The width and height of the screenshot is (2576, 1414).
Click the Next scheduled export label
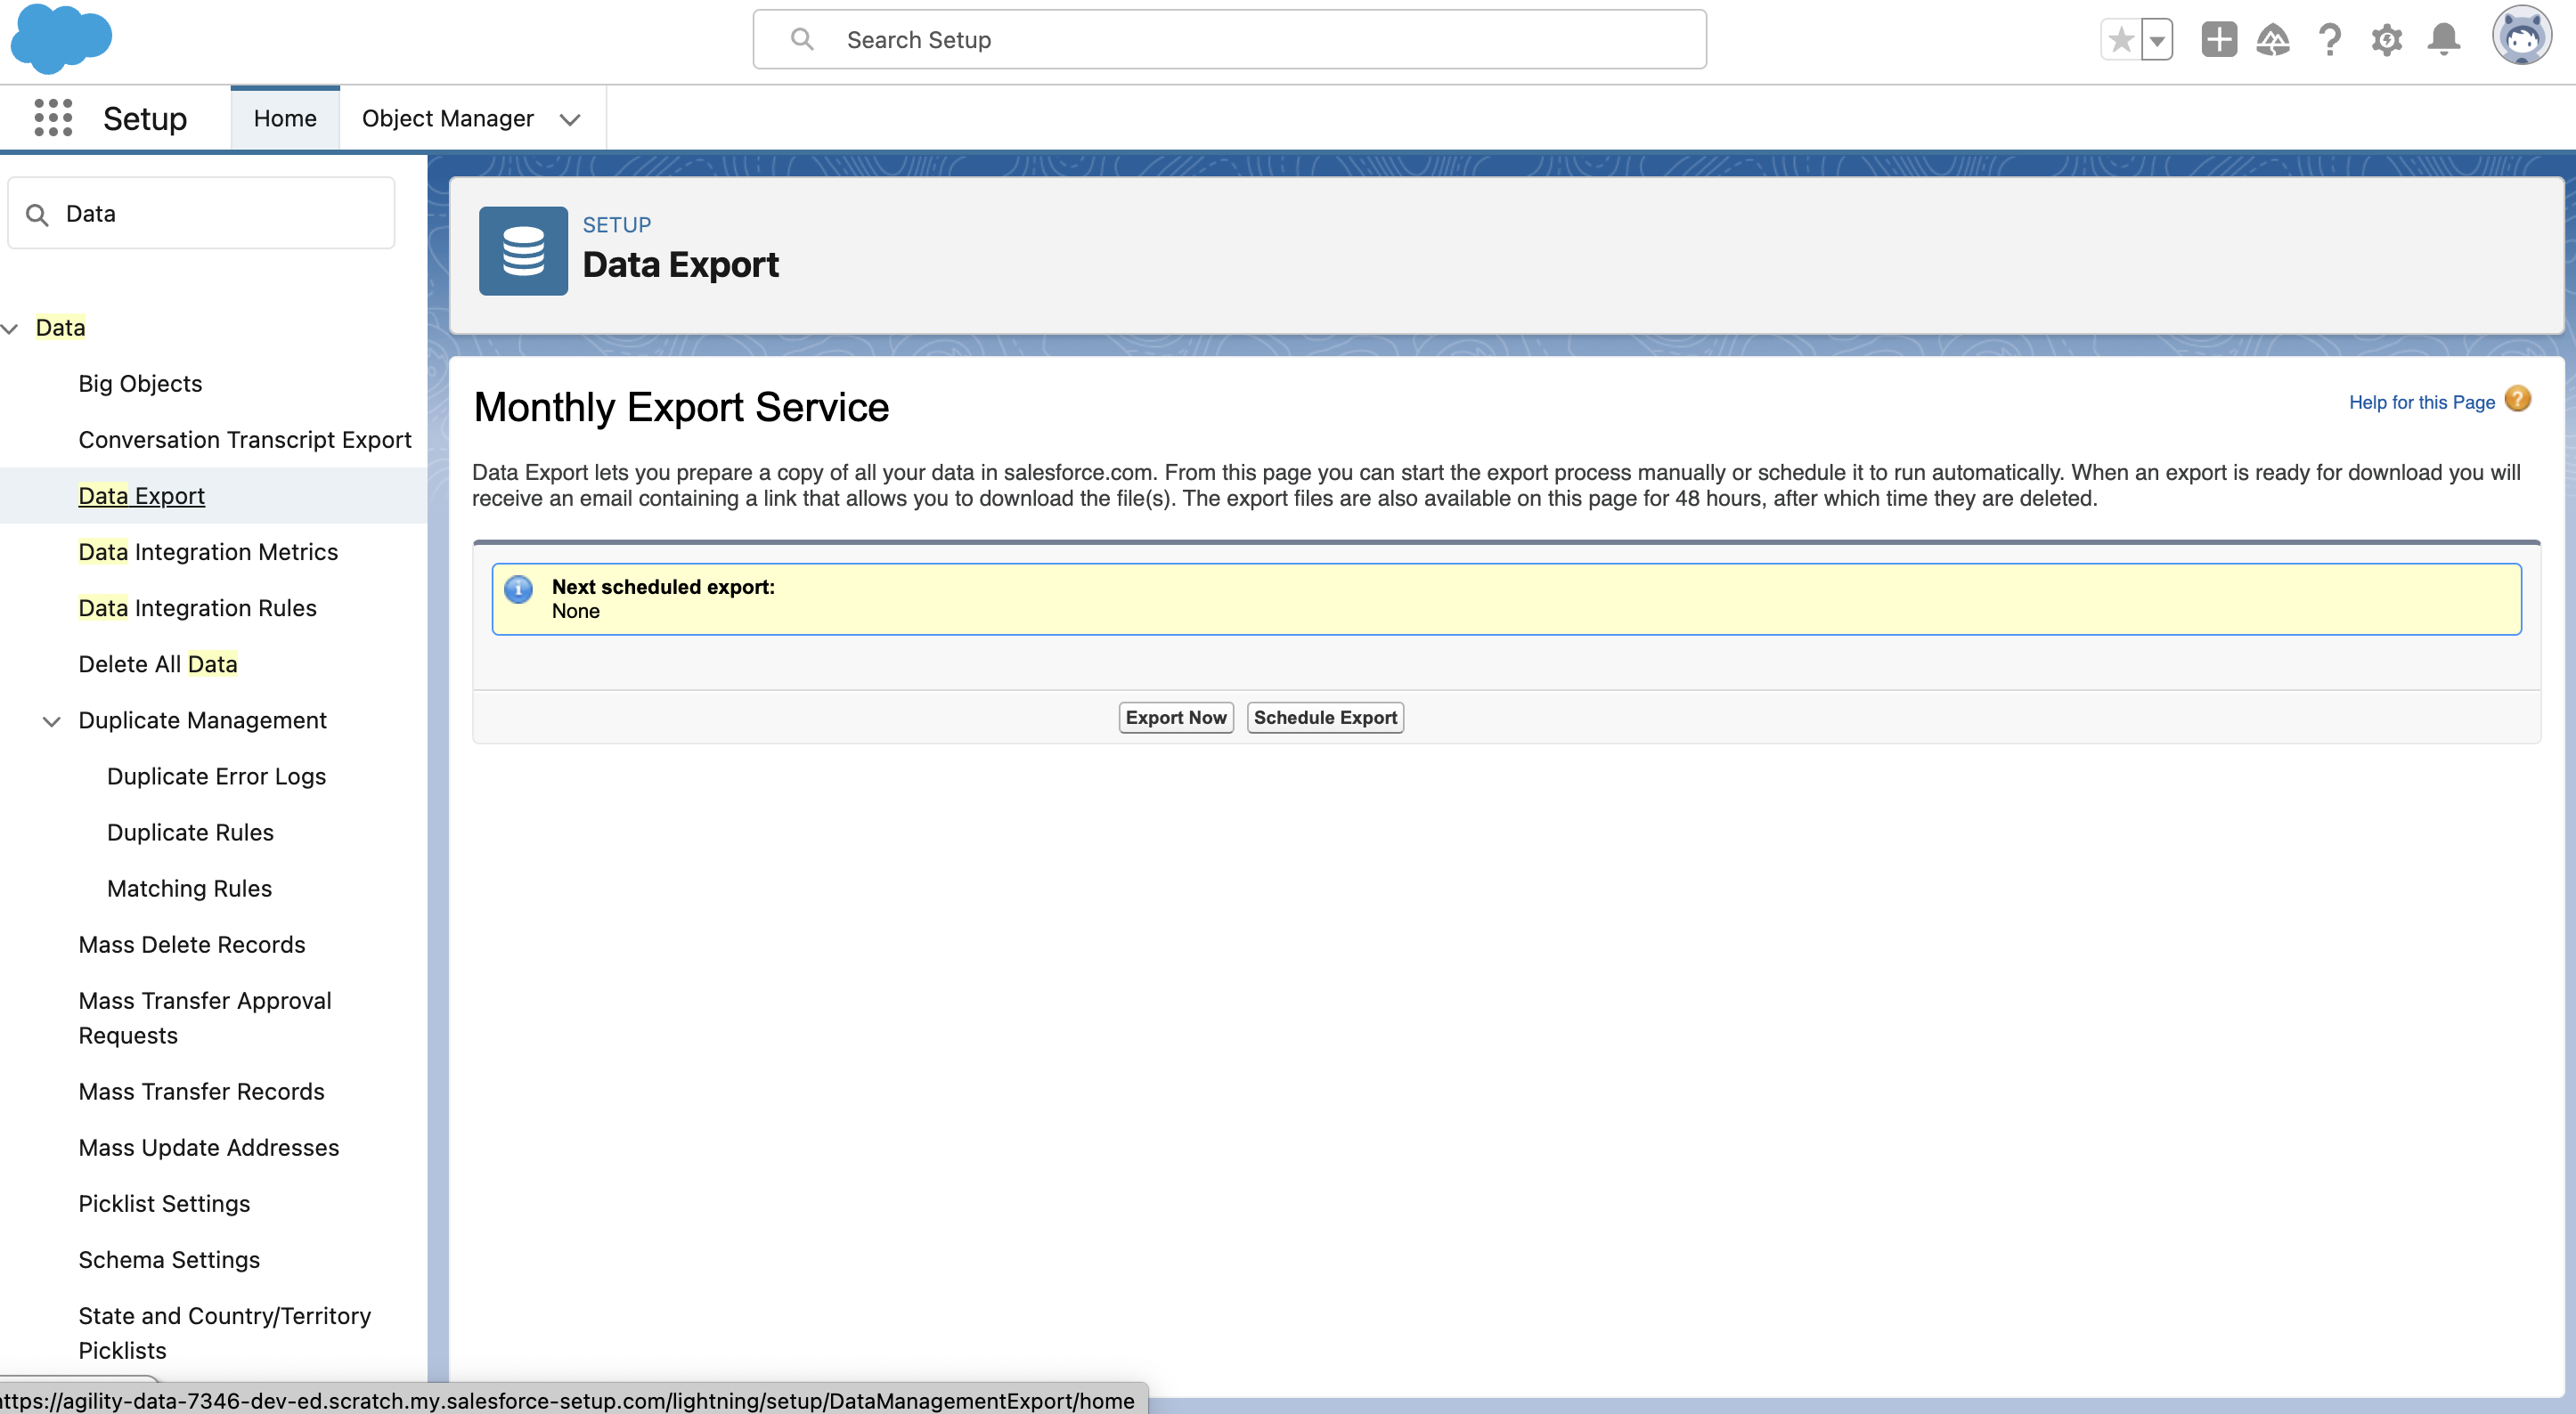tap(663, 586)
